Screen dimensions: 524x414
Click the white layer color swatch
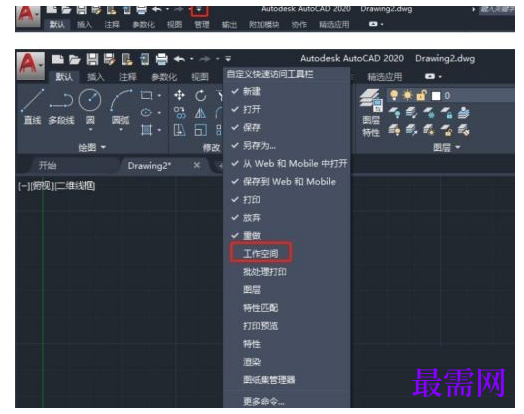point(436,96)
